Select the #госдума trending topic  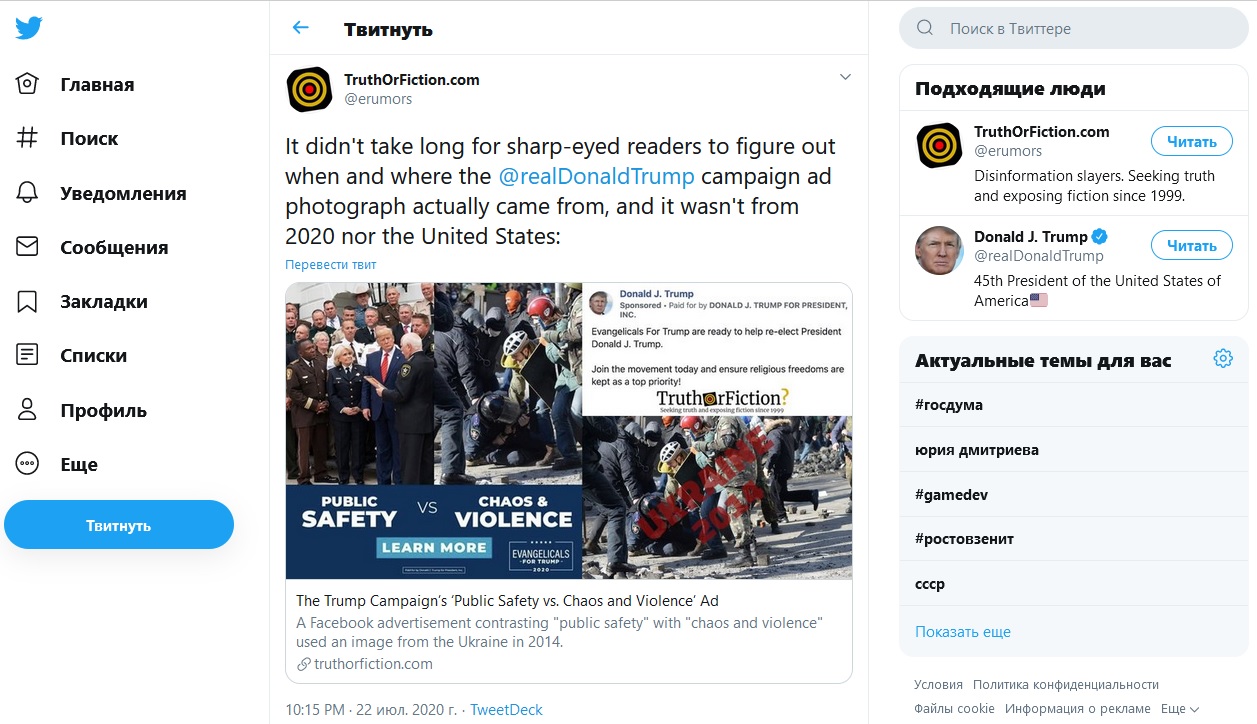click(1073, 405)
